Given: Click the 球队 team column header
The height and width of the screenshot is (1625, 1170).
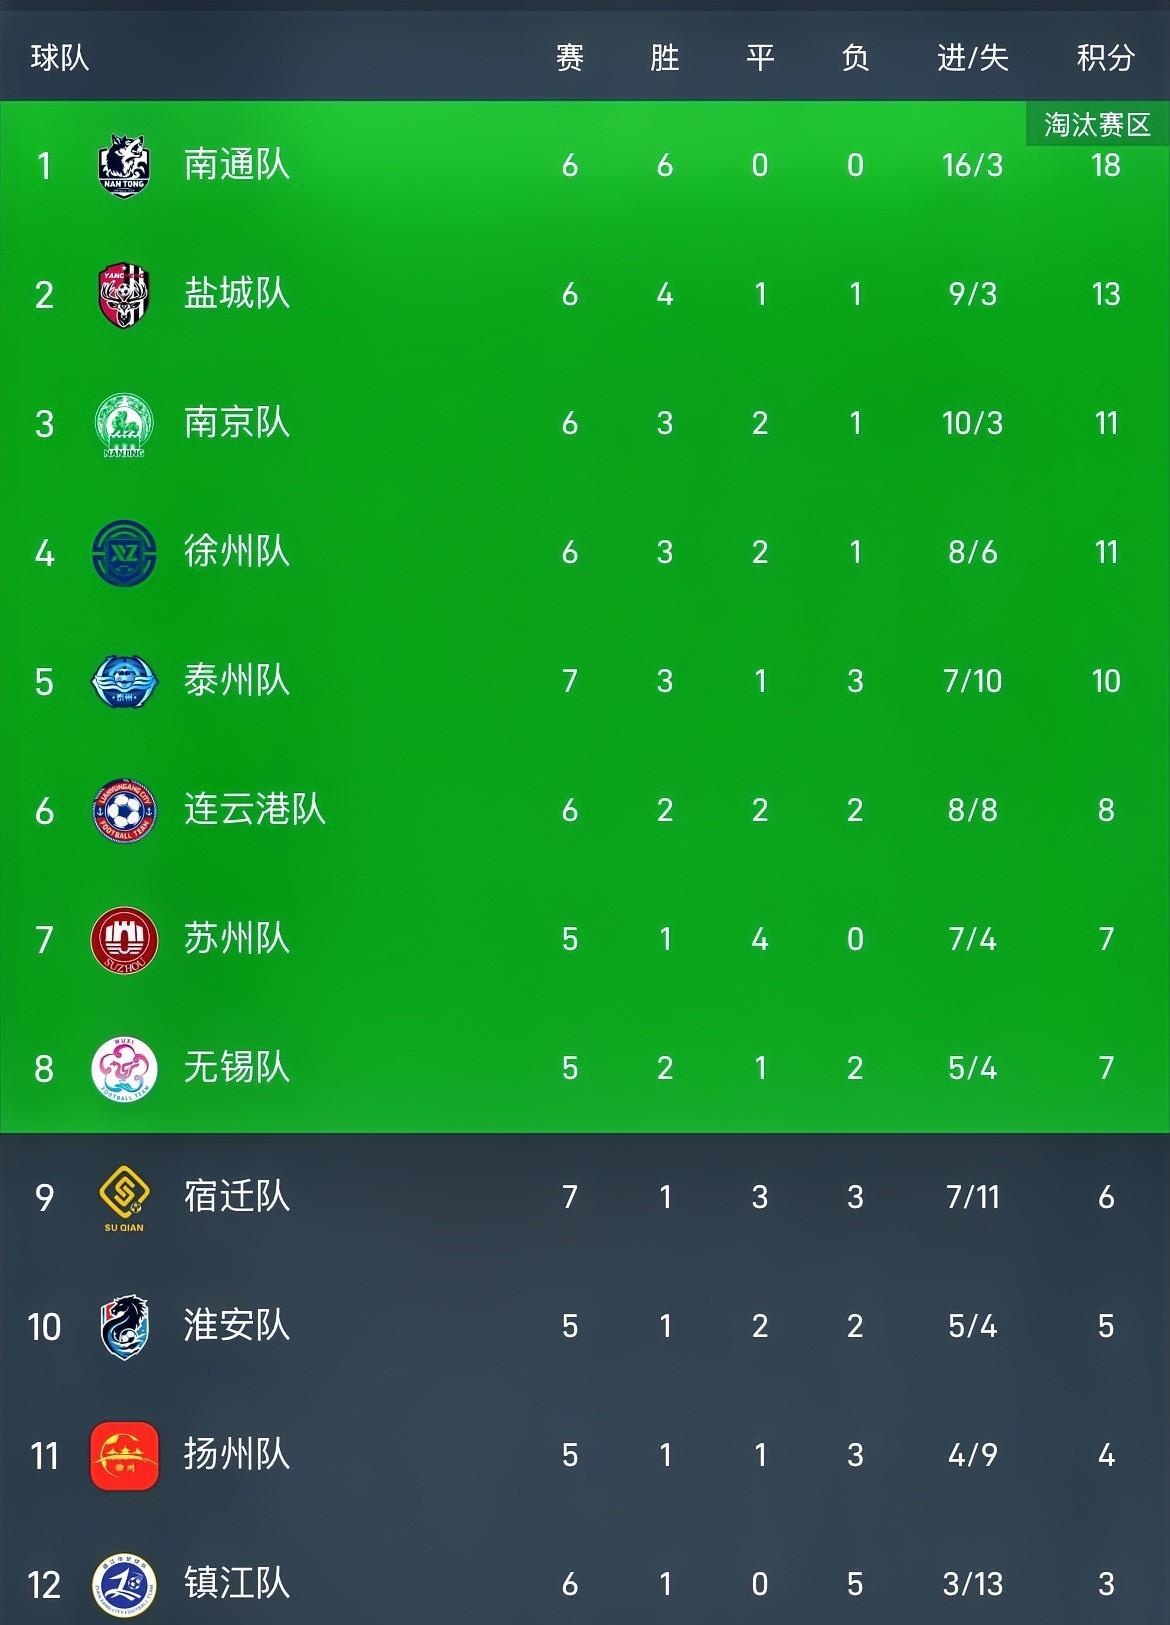Looking at the screenshot, I should [x=60, y=58].
